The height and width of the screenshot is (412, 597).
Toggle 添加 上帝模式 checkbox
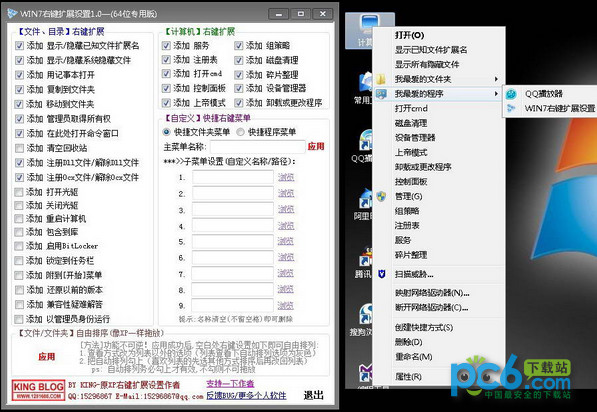166,103
